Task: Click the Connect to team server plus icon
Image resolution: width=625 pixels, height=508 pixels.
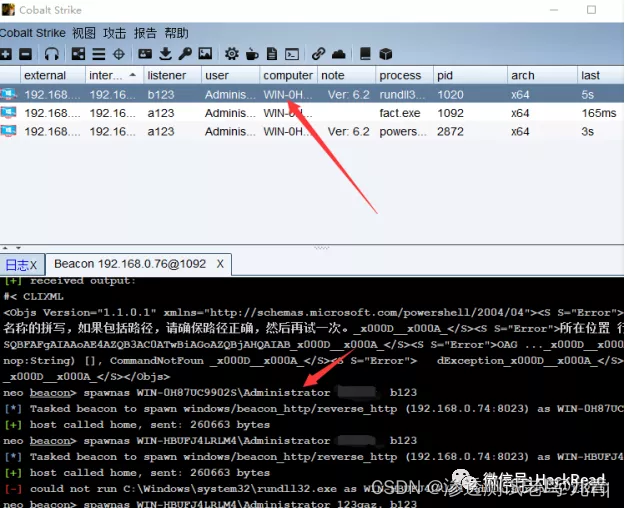Action: pyautogui.click(x=6, y=53)
